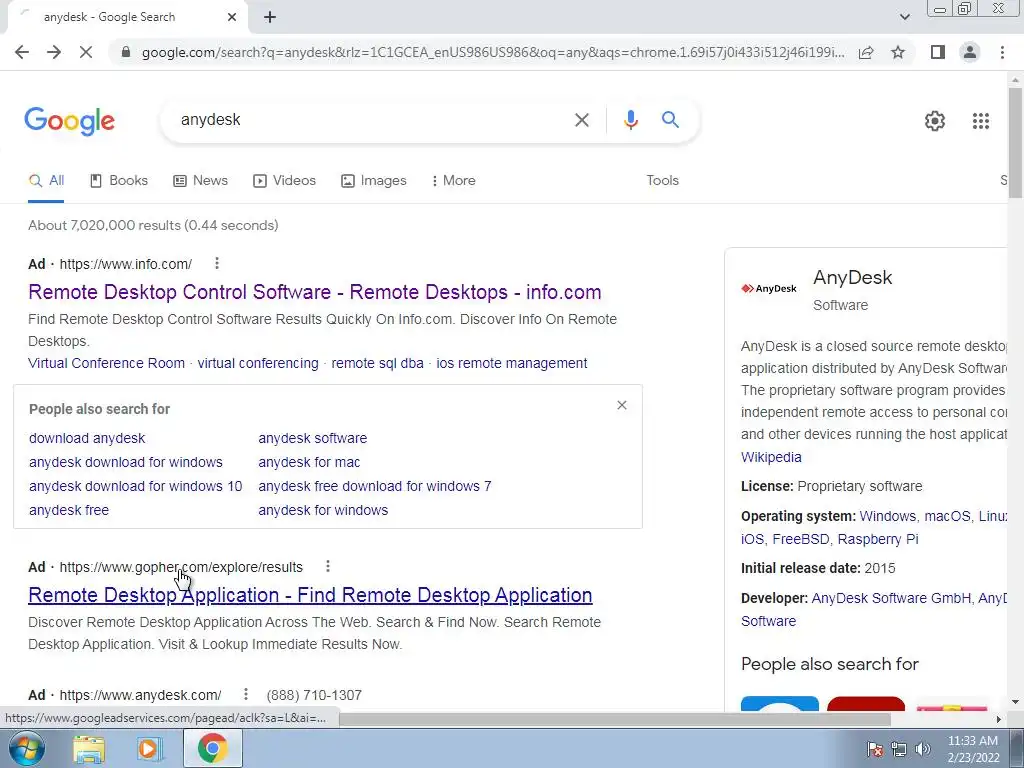Viewport: 1024px width, 768px height.
Task: Search for anydesk free download for windows 7
Action: 374,487
